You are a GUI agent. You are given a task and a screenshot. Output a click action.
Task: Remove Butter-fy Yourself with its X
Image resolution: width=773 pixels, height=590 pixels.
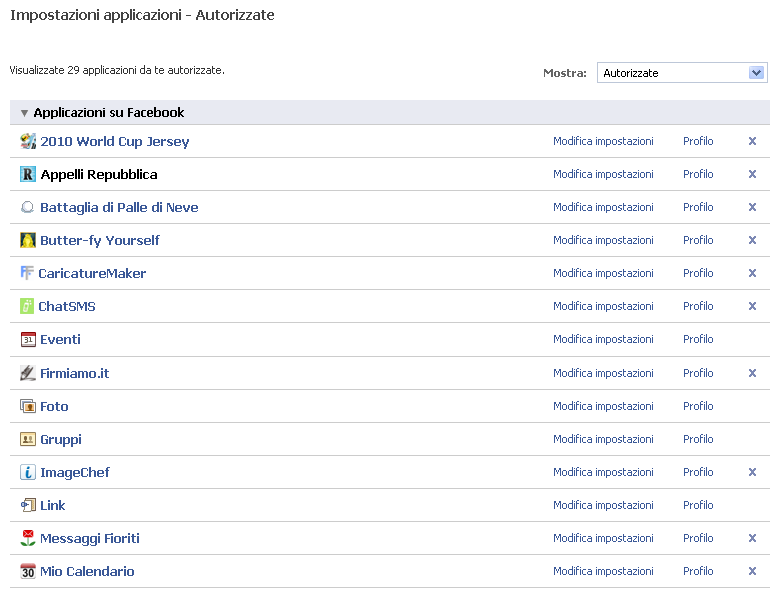752,241
